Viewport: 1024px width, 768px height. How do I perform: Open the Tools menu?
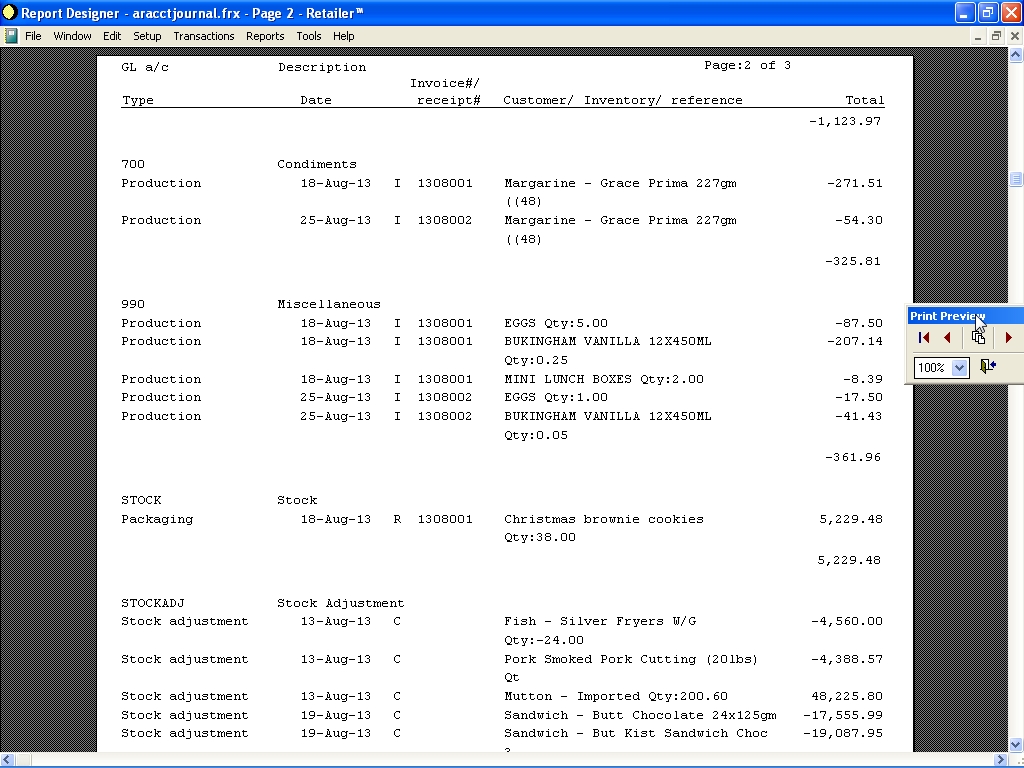point(309,36)
